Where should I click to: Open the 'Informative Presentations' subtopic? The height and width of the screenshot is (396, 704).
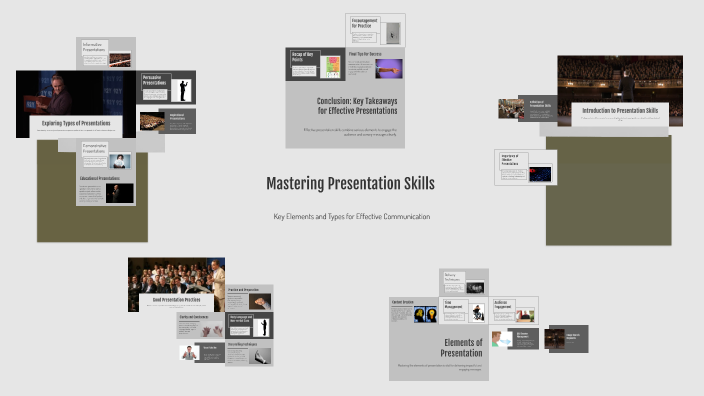[106, 53]
